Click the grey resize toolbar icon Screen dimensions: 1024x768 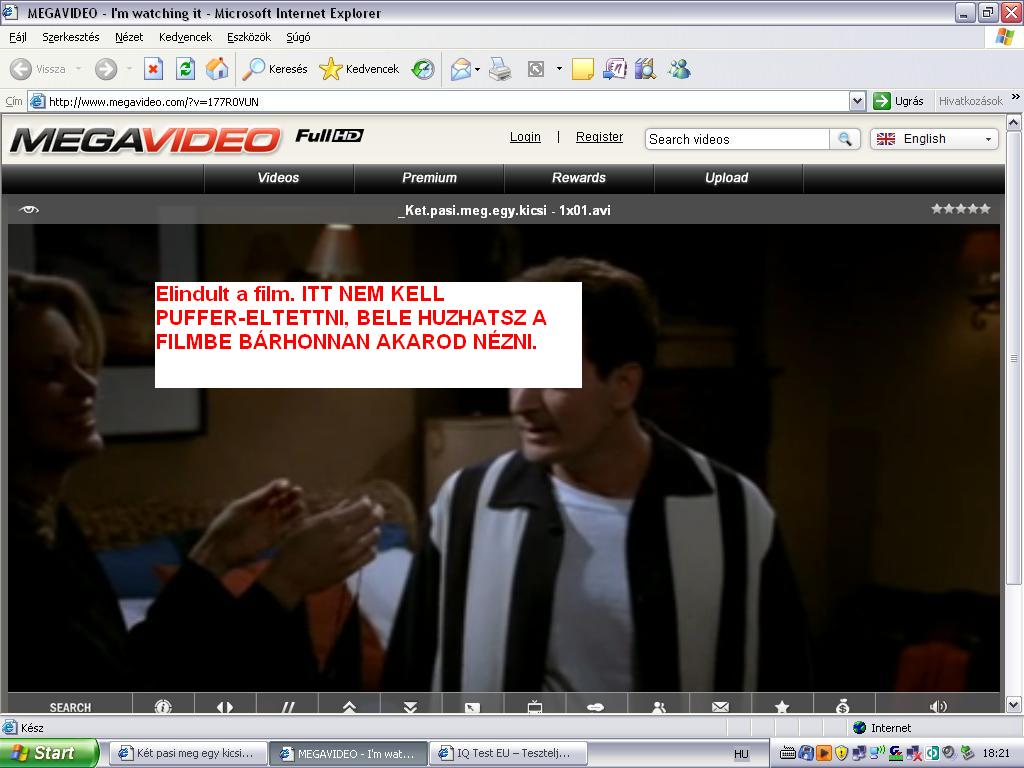click(536, 69)
